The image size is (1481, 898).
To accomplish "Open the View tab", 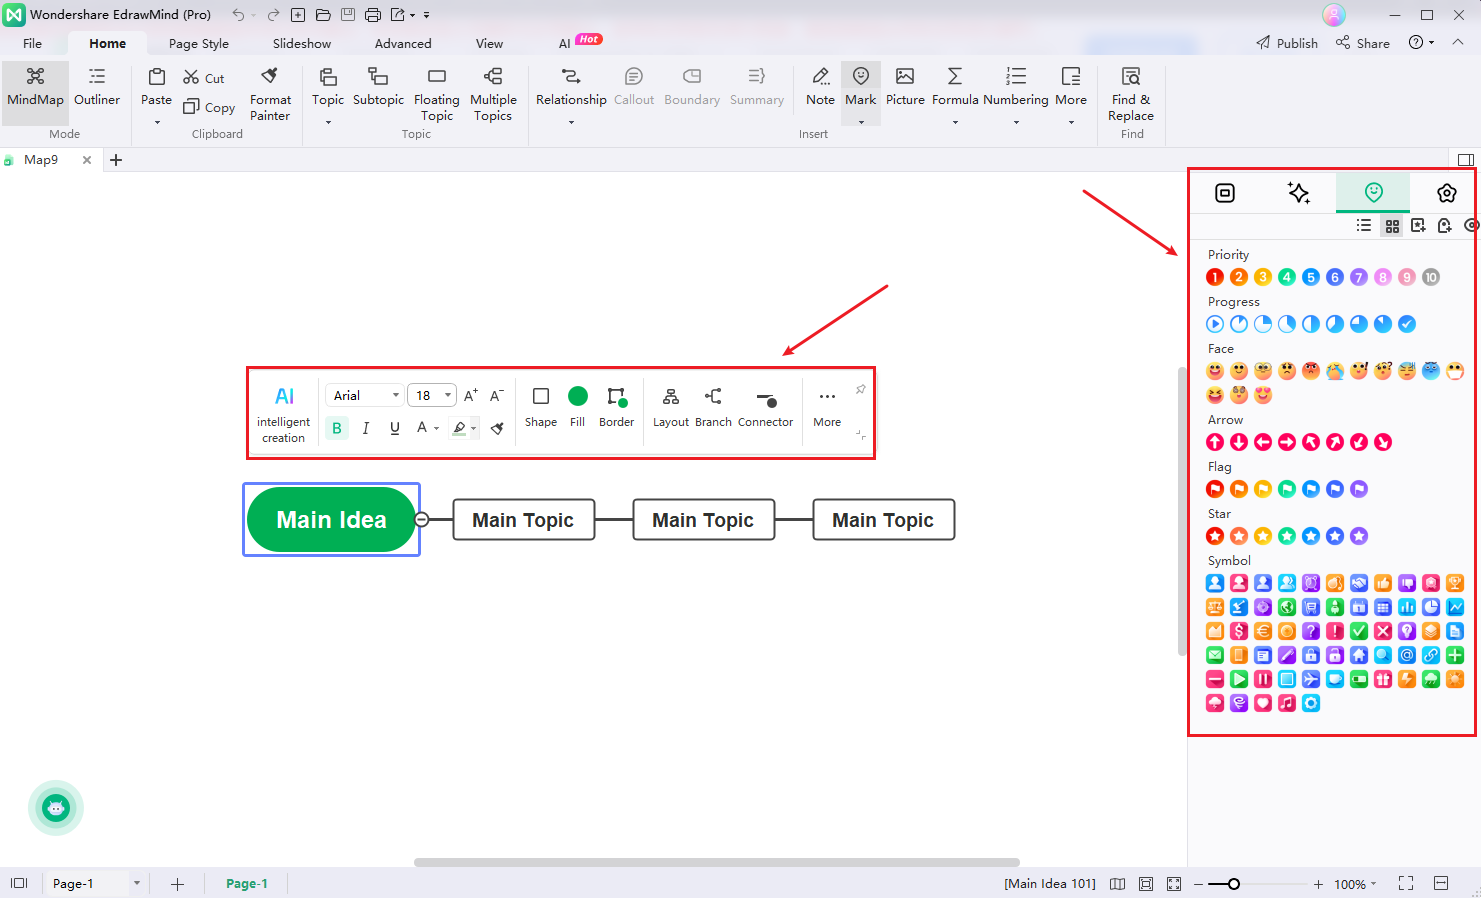I will click(x=489, y=43).
